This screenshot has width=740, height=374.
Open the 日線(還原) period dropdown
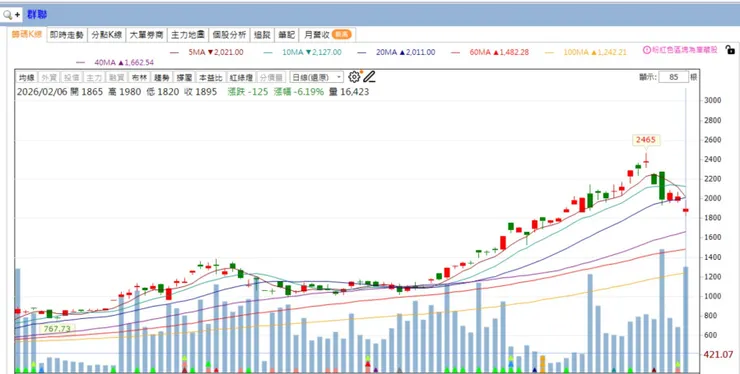316,77
